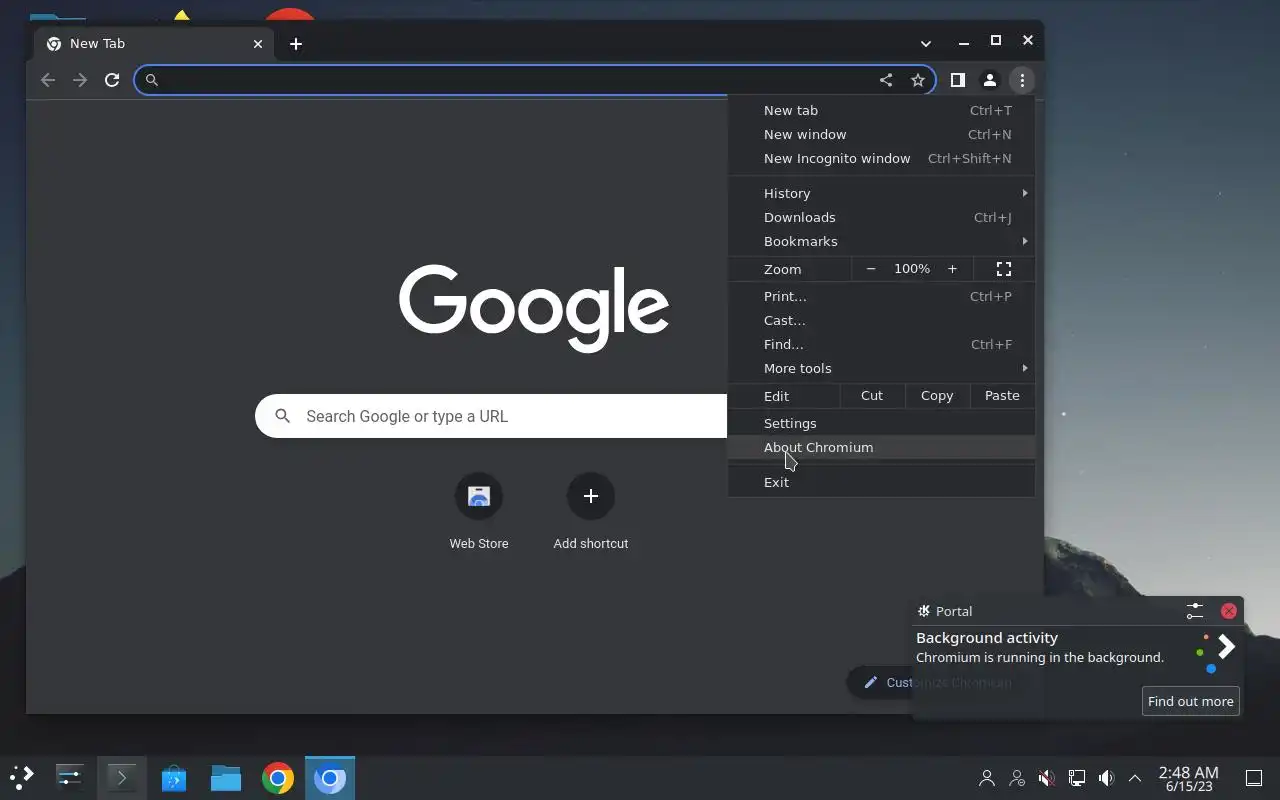The width and height of the screenshot is (1280, 800).
Task: Configure Portal notification settings icon
Action: click(1195, 611)
